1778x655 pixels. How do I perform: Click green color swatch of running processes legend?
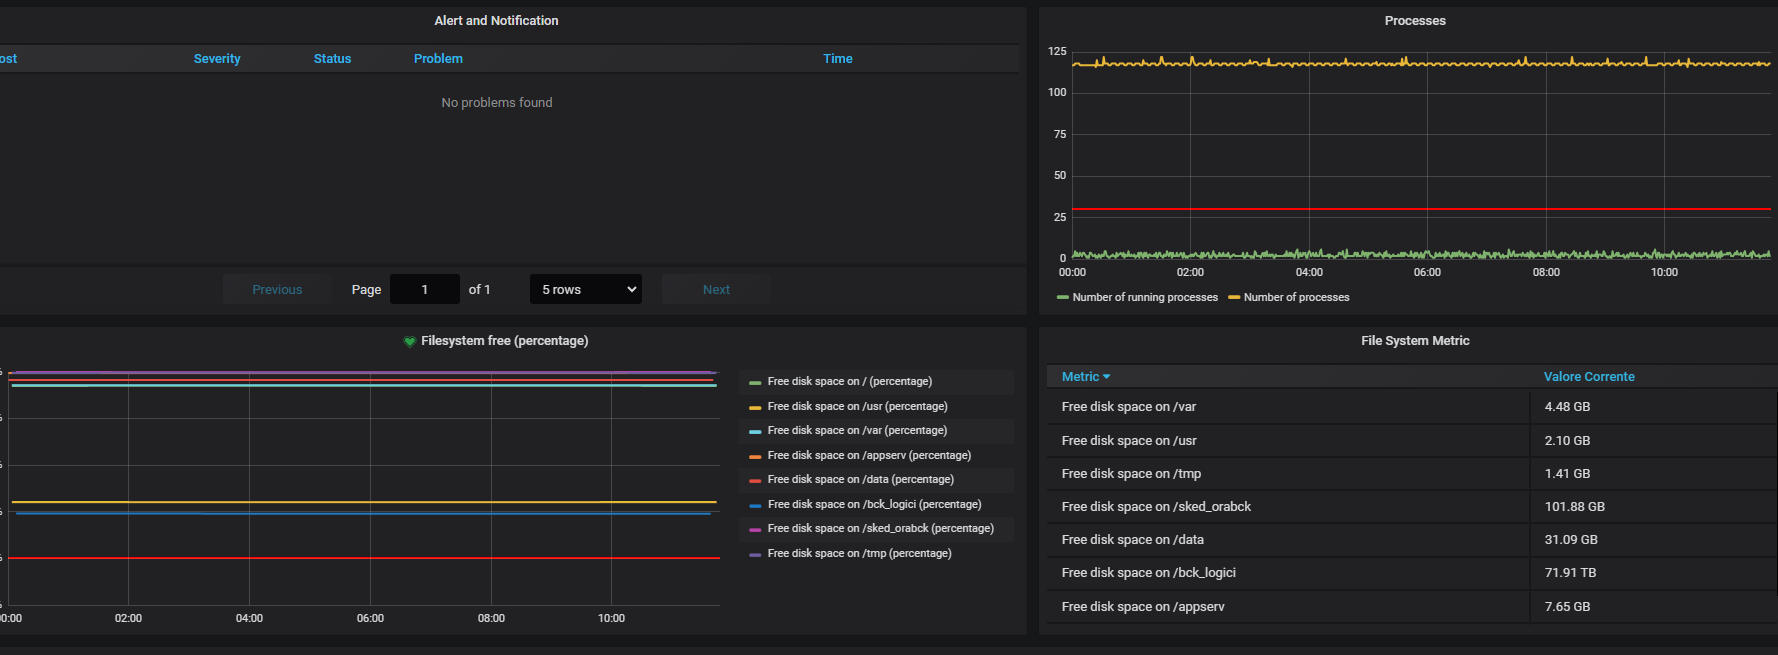click(1063, 297)
